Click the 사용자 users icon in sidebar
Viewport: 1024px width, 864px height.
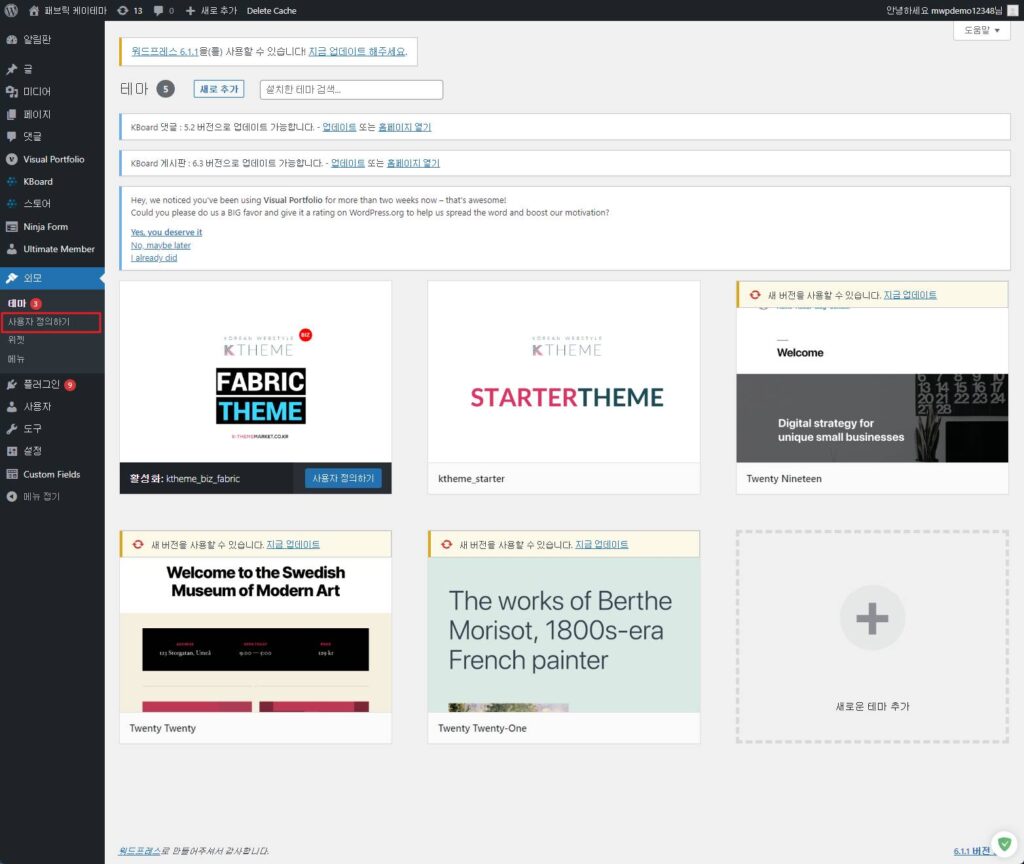click(12, 406)
